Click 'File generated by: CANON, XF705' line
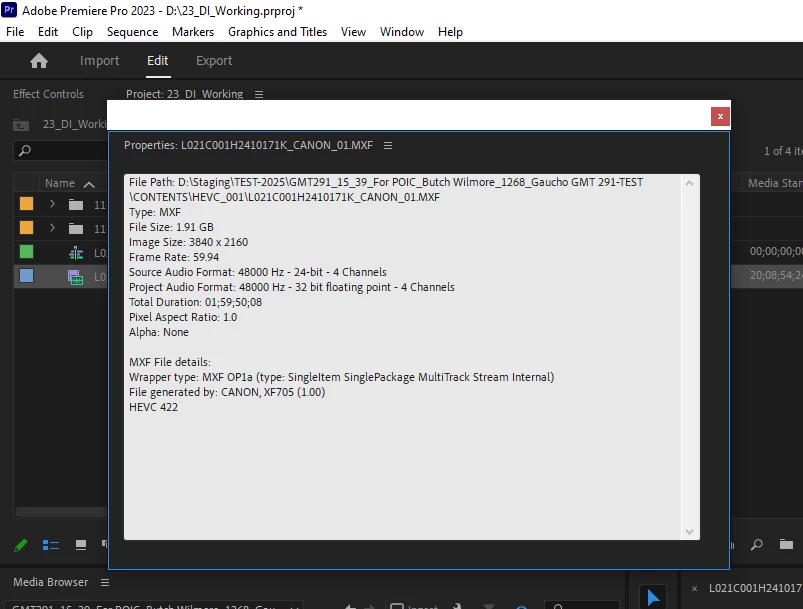The height and width of the screenshot is (609, 803). coord(227,392)
